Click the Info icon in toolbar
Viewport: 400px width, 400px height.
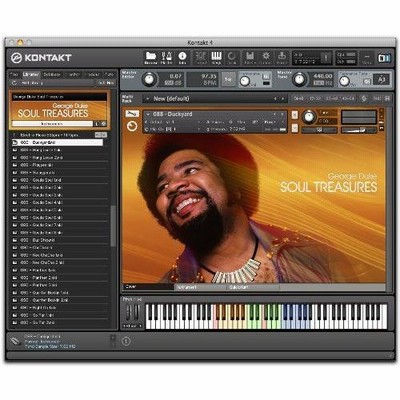tap(182, 58)
